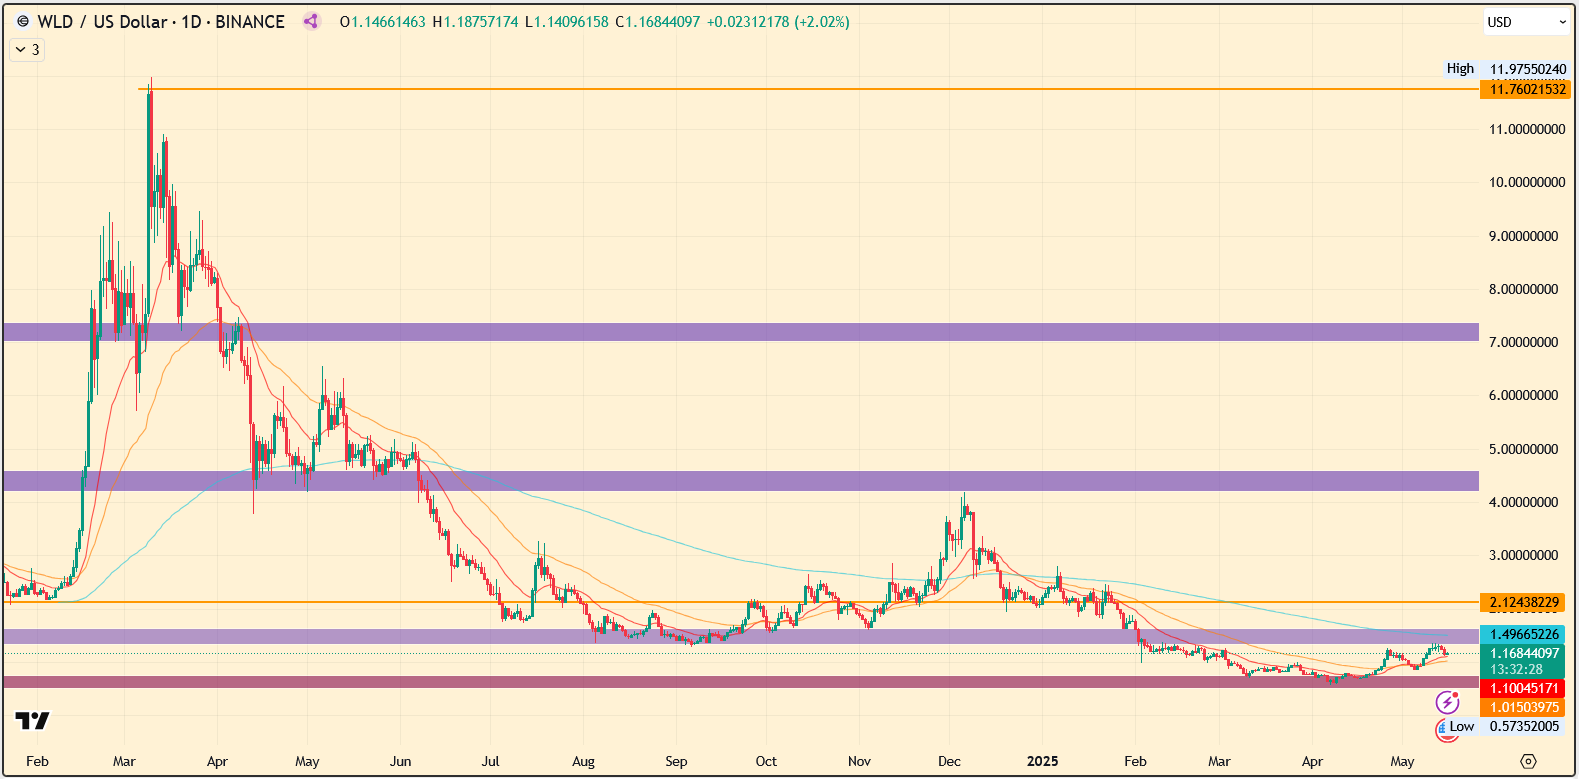The height and width of the screenshot is (779, 1579).
Task: Open chart settings via hexagon gear icon
Action: point(1528,761)
